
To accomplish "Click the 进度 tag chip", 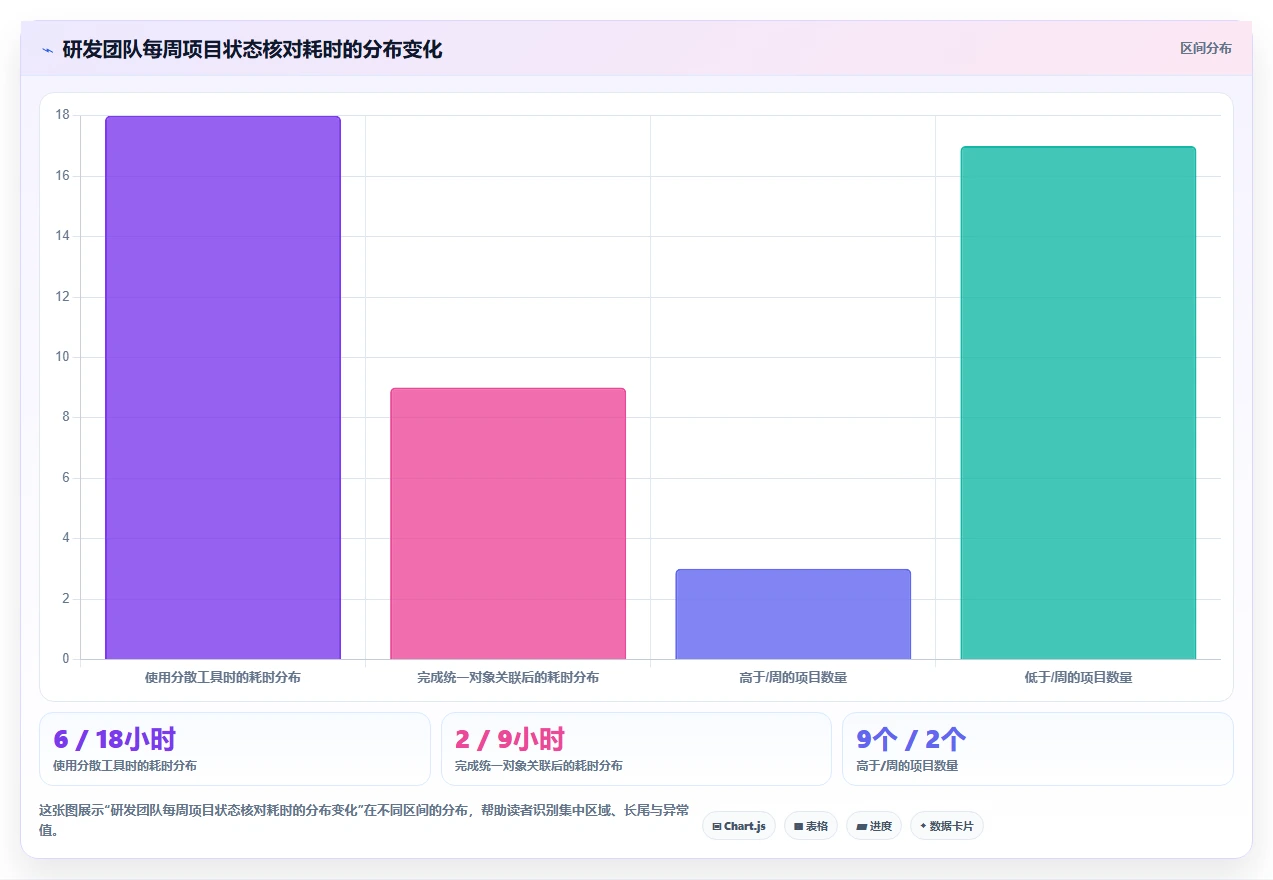I will [x=874, y=826].
